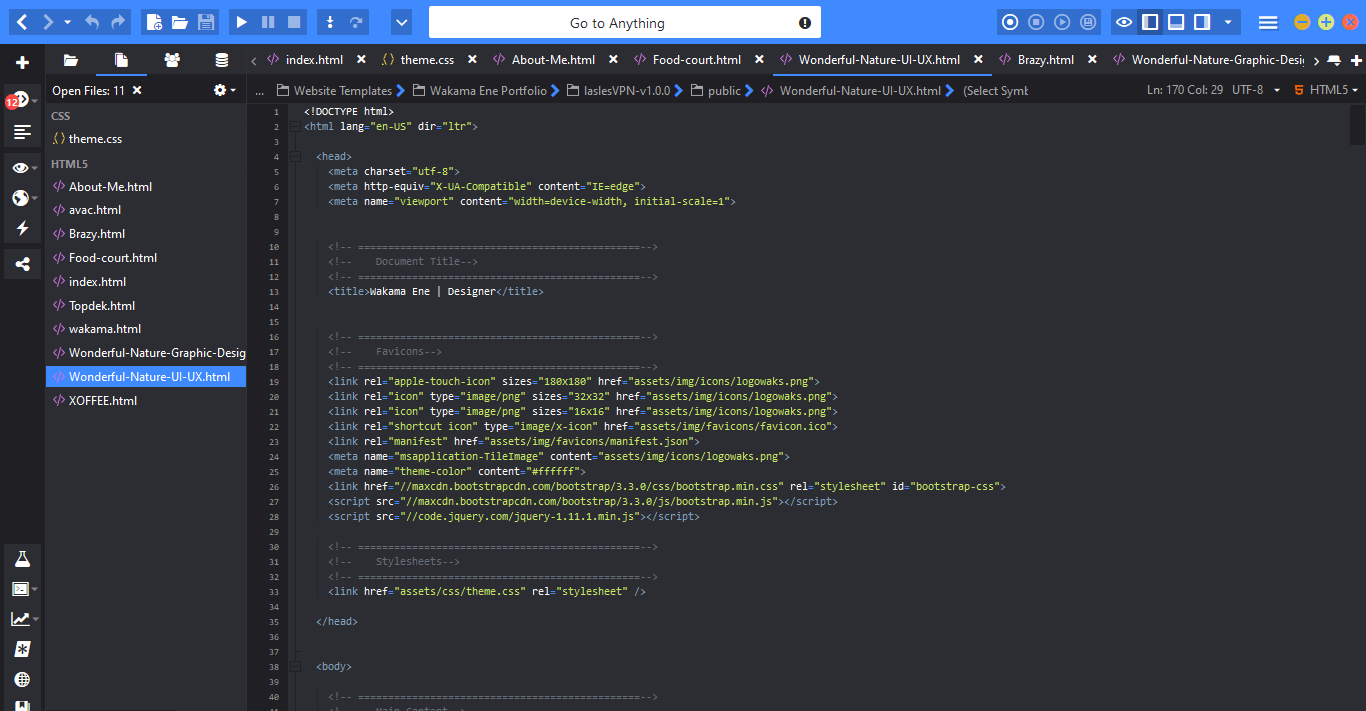Click the Save file icon in toolbar
Image resolution: width=1366 pixels, height=711 pixels.
(206, 22)
